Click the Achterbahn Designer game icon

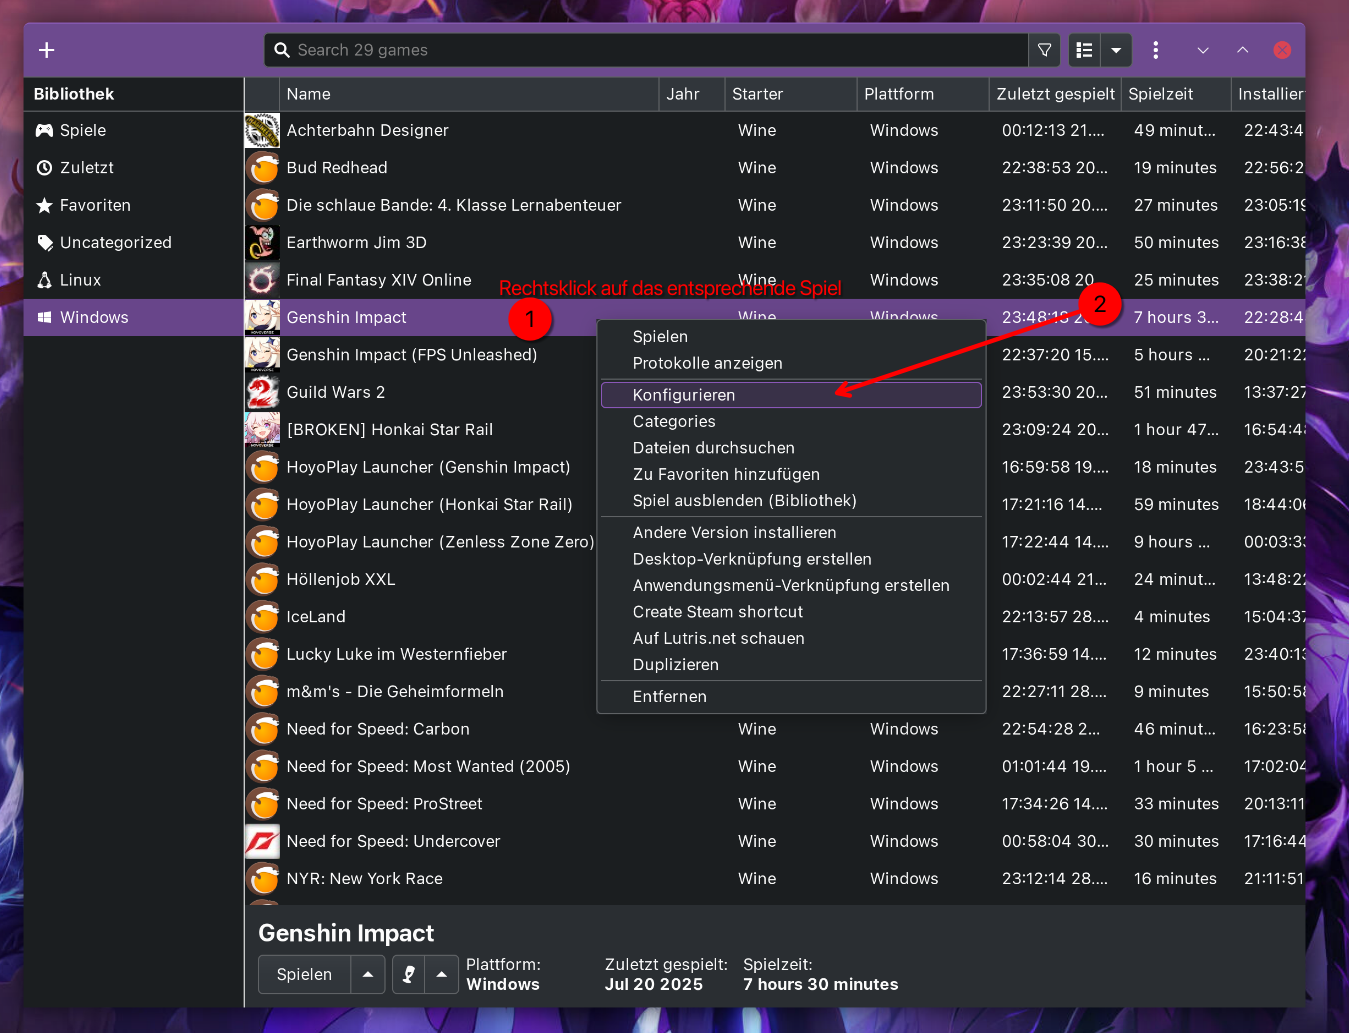click(262, 131)
